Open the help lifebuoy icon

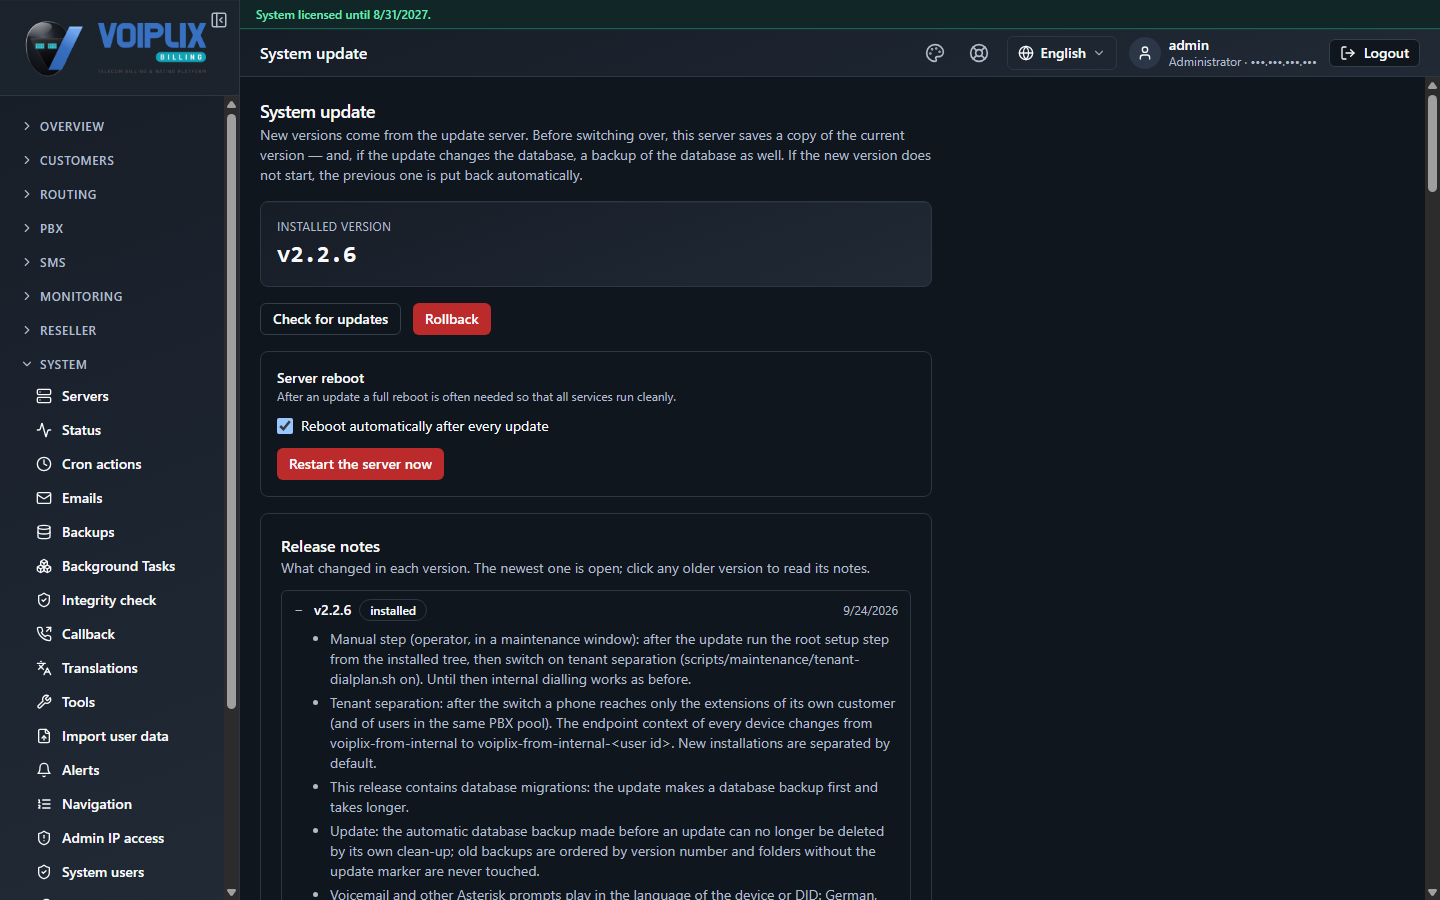pyautogui.click(x=979, y=53)
